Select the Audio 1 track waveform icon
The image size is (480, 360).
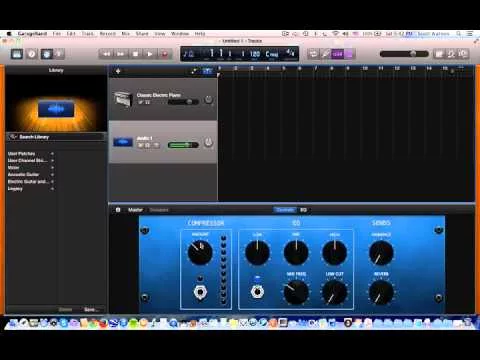point(123,142)
